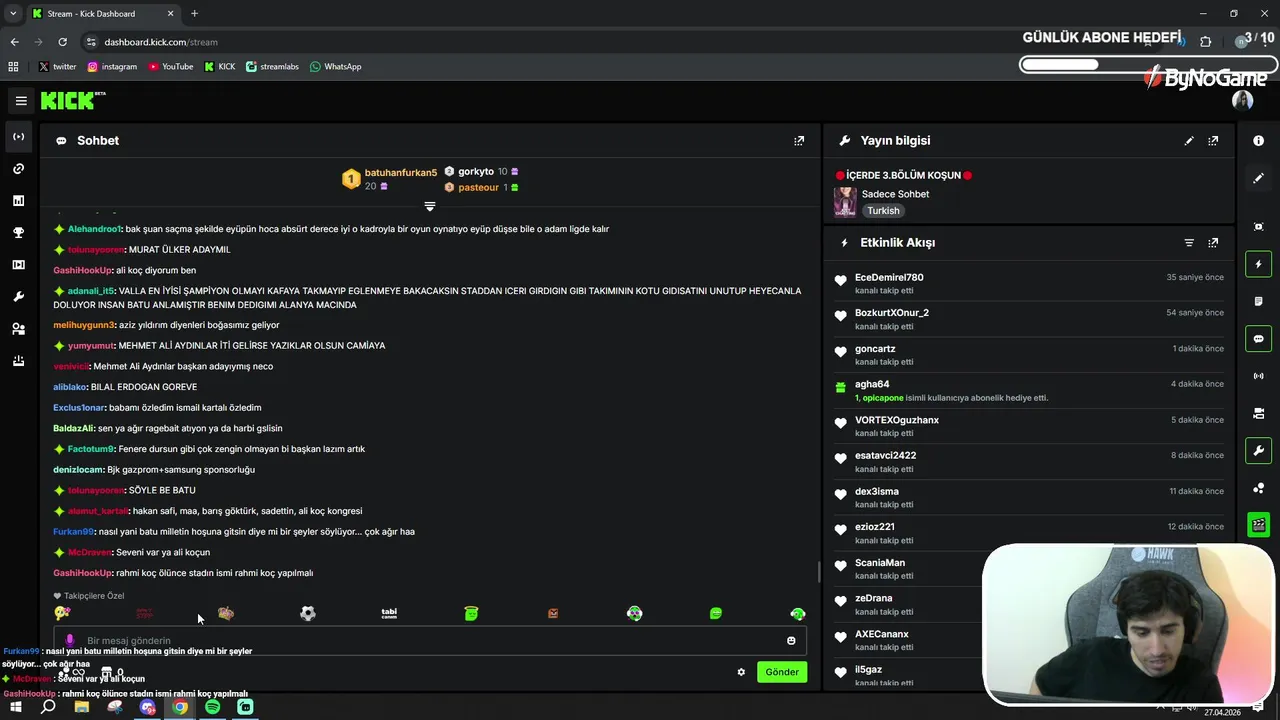The width and height of the screenshot is (1280, 720).
Task: Pop out the Yayın bilgisi panel
Action: (1213, 141)
